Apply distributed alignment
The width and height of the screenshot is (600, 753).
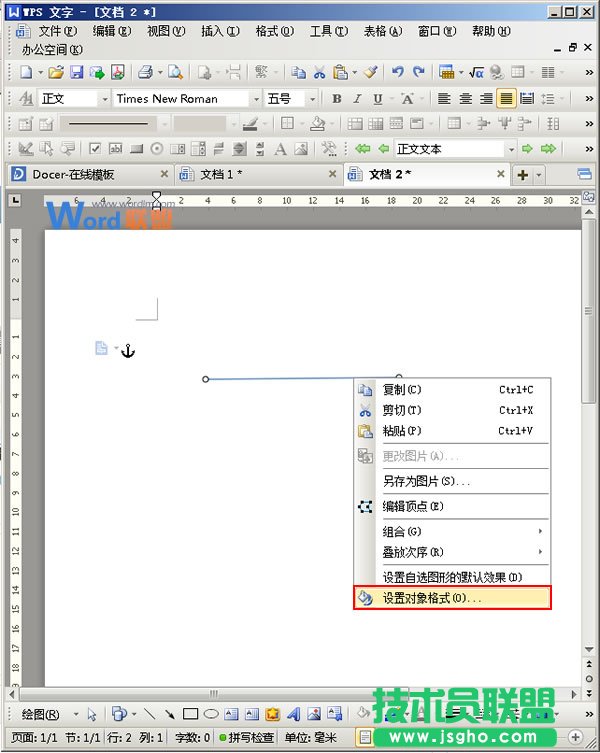click(527, 99)
